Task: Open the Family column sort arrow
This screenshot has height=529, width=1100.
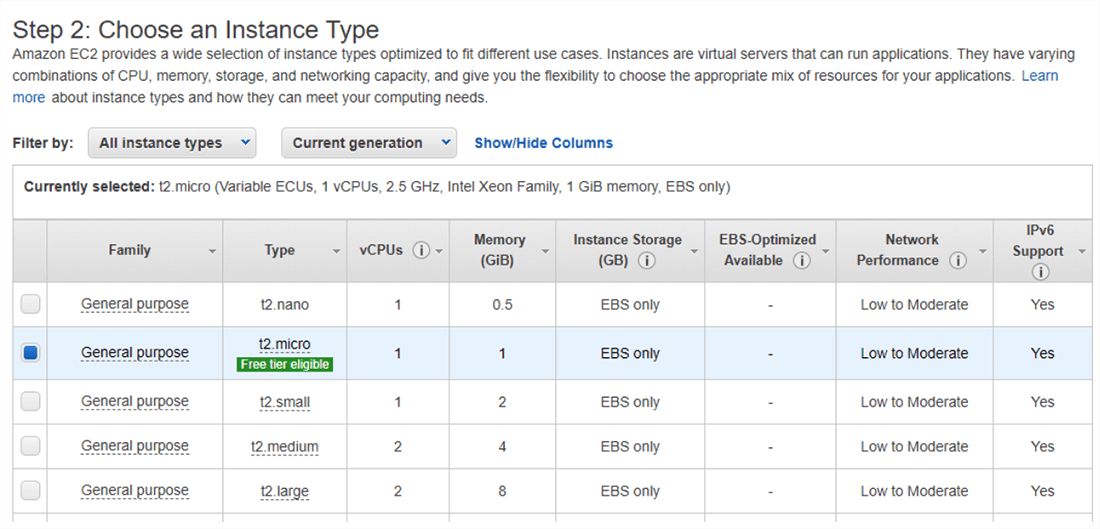Action: click(212, 251)
